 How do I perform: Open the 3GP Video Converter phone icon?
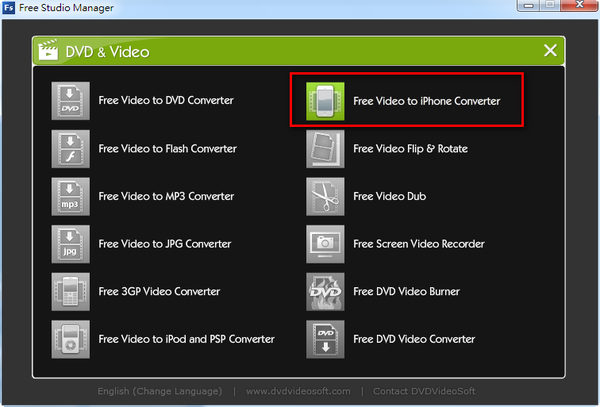click(71, 291)
